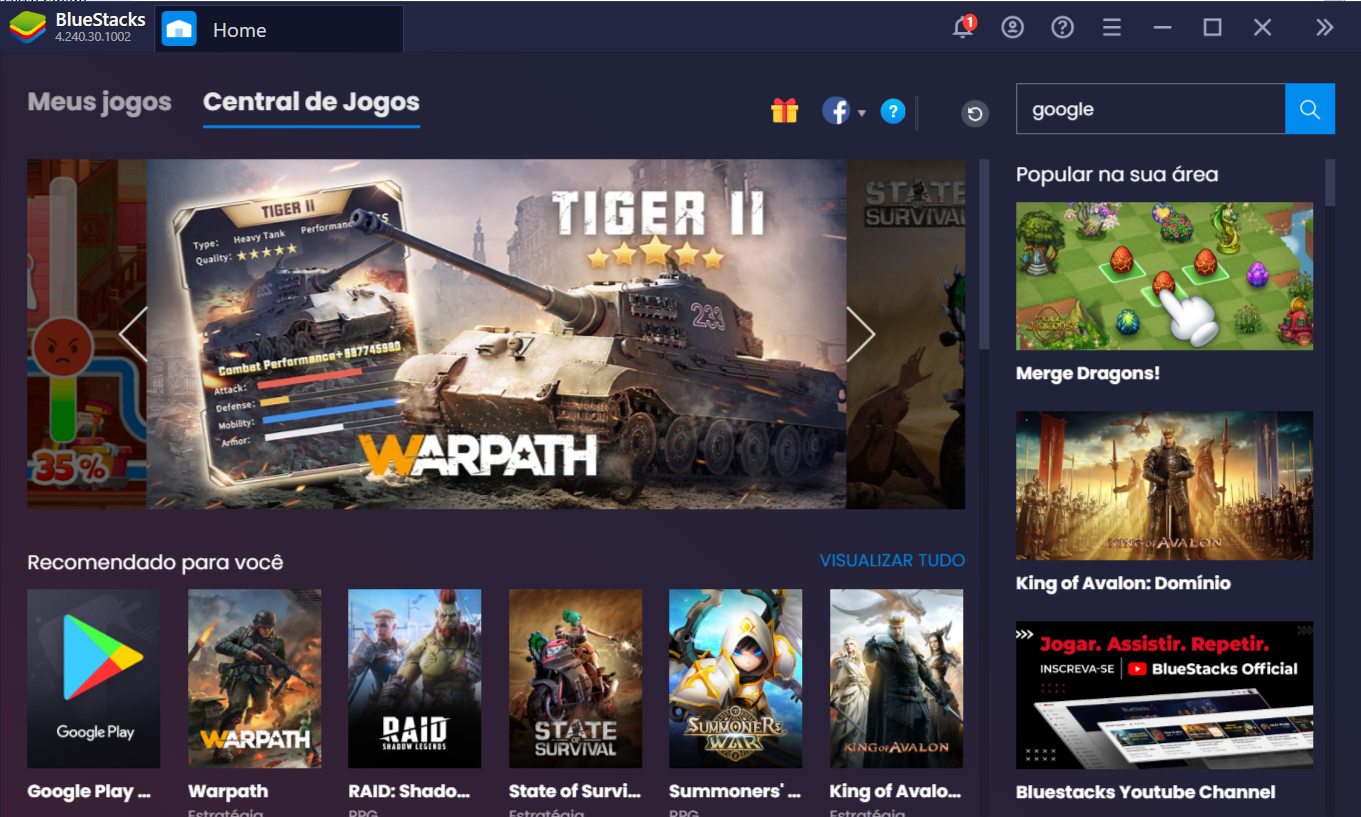The height and width of the screenshot is (817, 1361).
Task: Click the BlueStacks logo icon
Action: (27, 28)
